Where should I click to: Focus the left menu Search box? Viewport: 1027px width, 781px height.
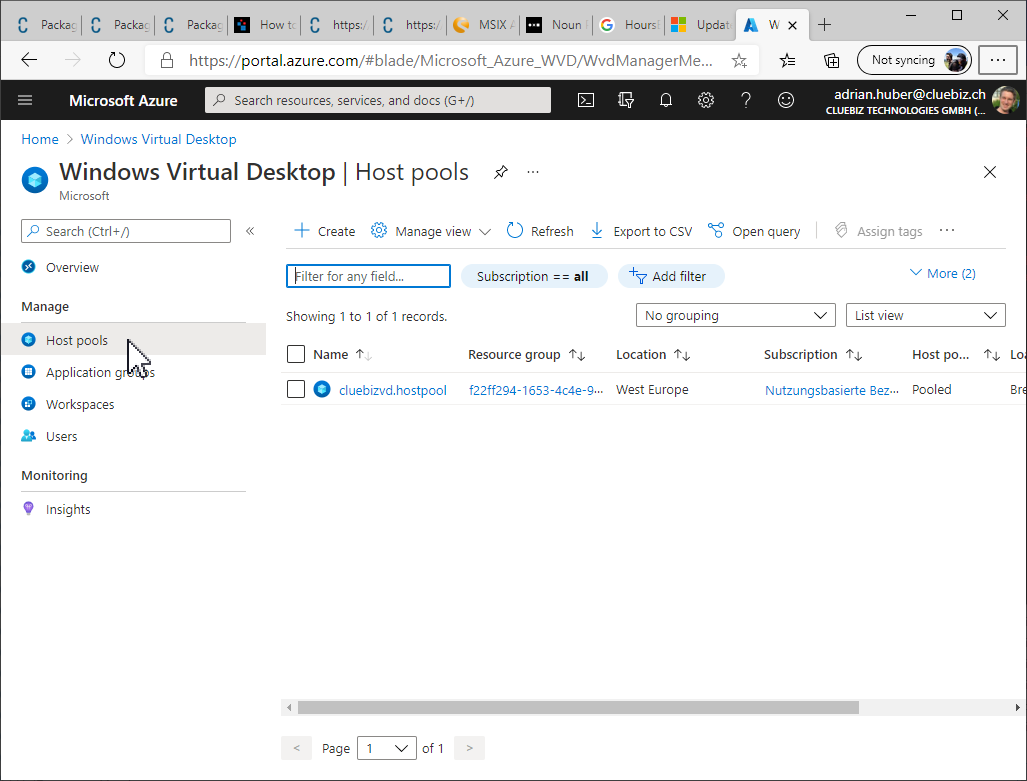[x=126, y=231]
